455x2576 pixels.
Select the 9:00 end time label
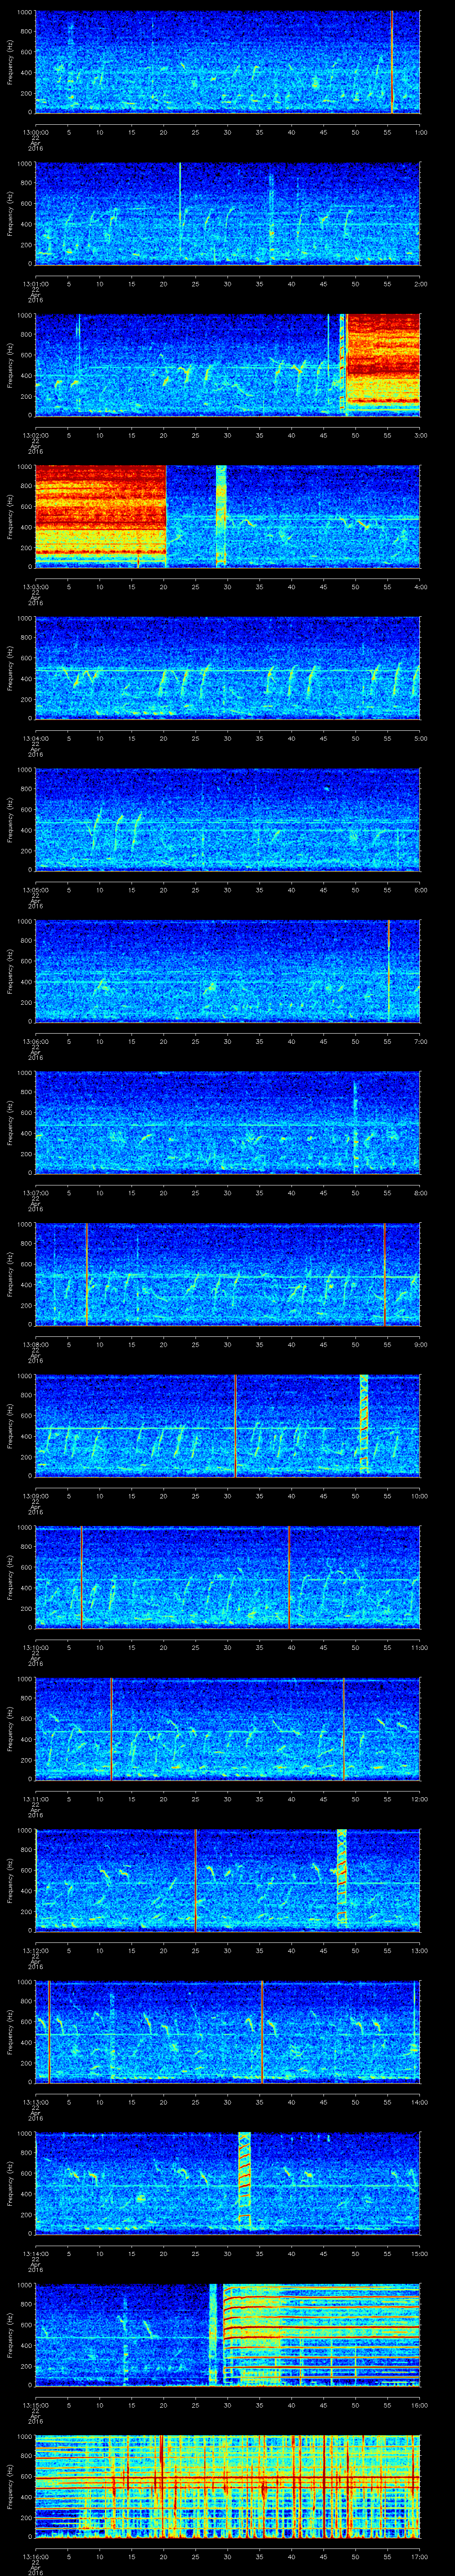tap(420, 1344)
